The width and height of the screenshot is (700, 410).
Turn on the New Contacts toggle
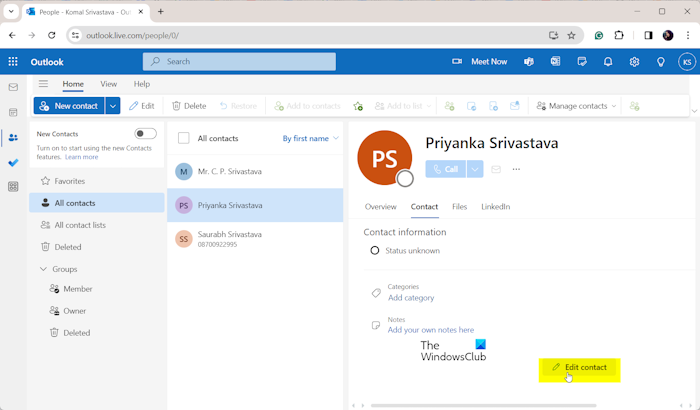click(x=146, y=134)
